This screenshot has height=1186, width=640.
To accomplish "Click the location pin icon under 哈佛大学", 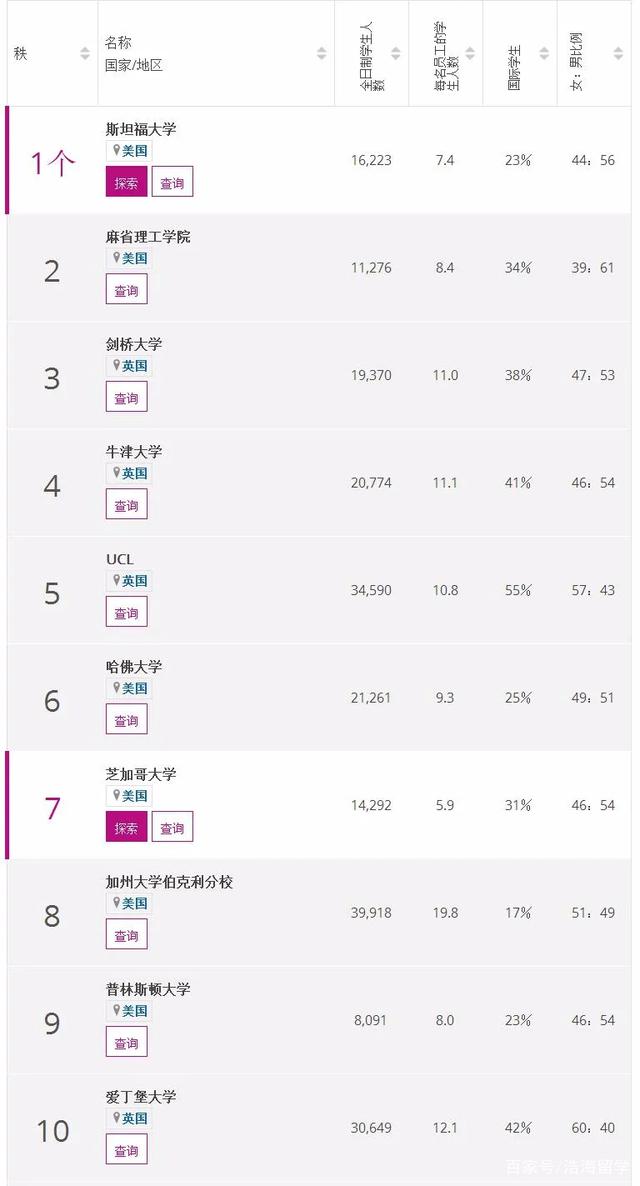I will tap(116, 688).
